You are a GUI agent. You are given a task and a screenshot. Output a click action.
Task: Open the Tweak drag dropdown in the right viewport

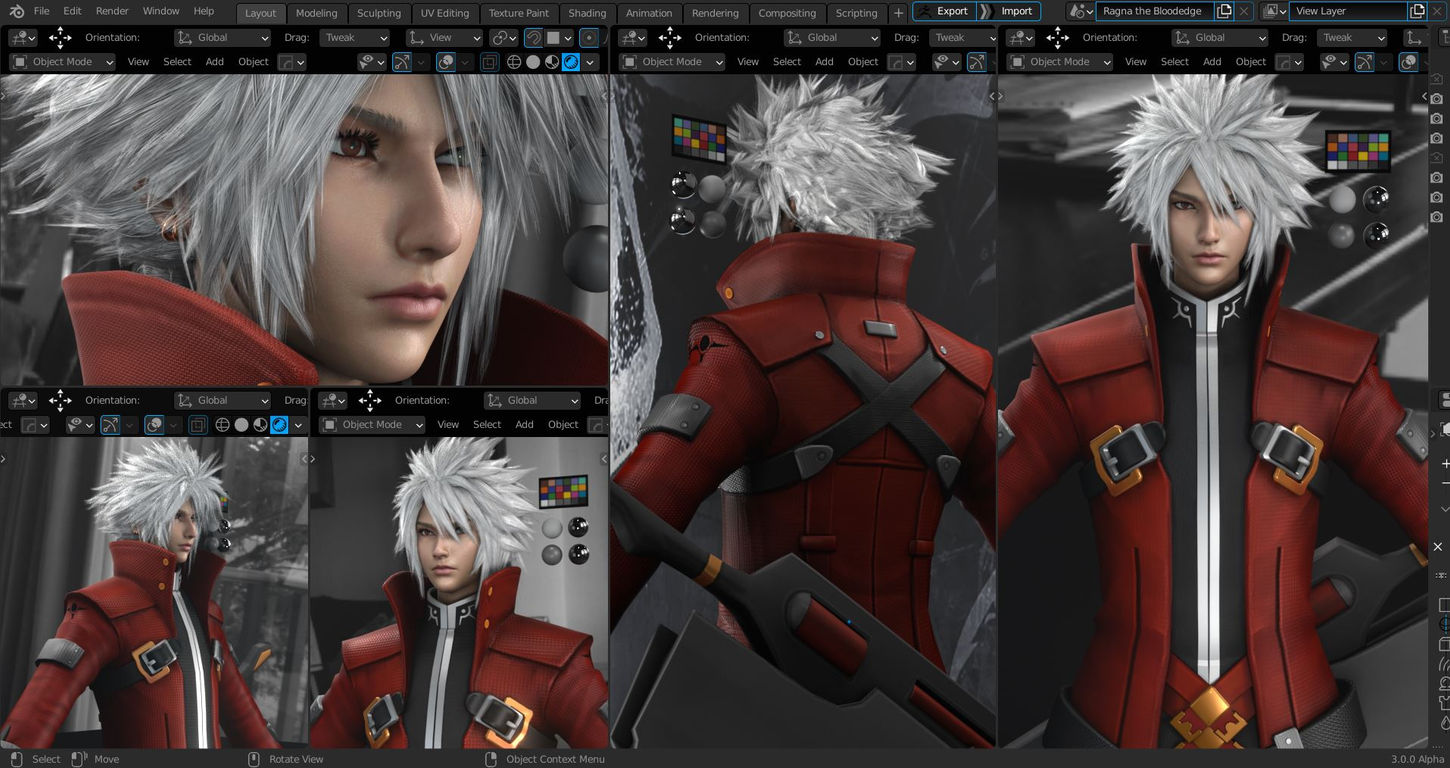pyautogui.click(x=1351, y=38)
